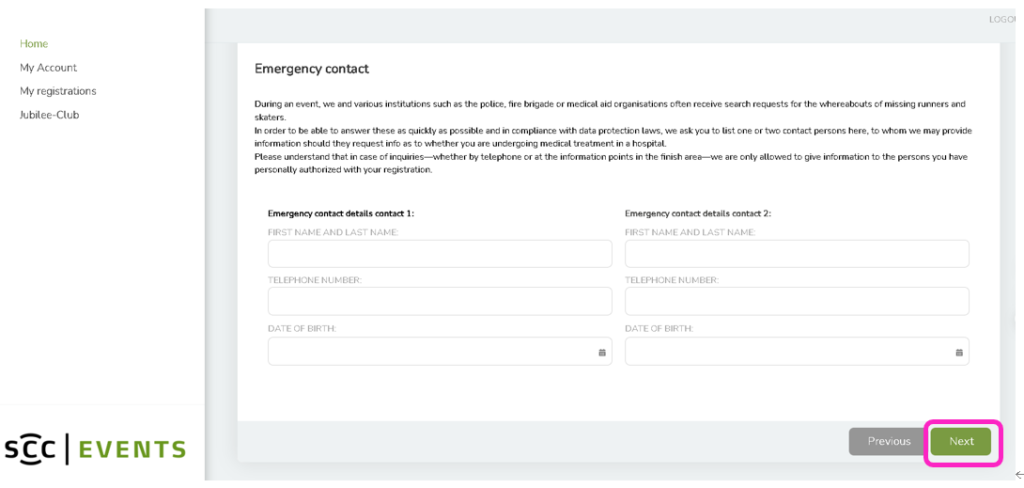Focus contact 1 first and last name field

pyautogui.click(x=440, y=253)
